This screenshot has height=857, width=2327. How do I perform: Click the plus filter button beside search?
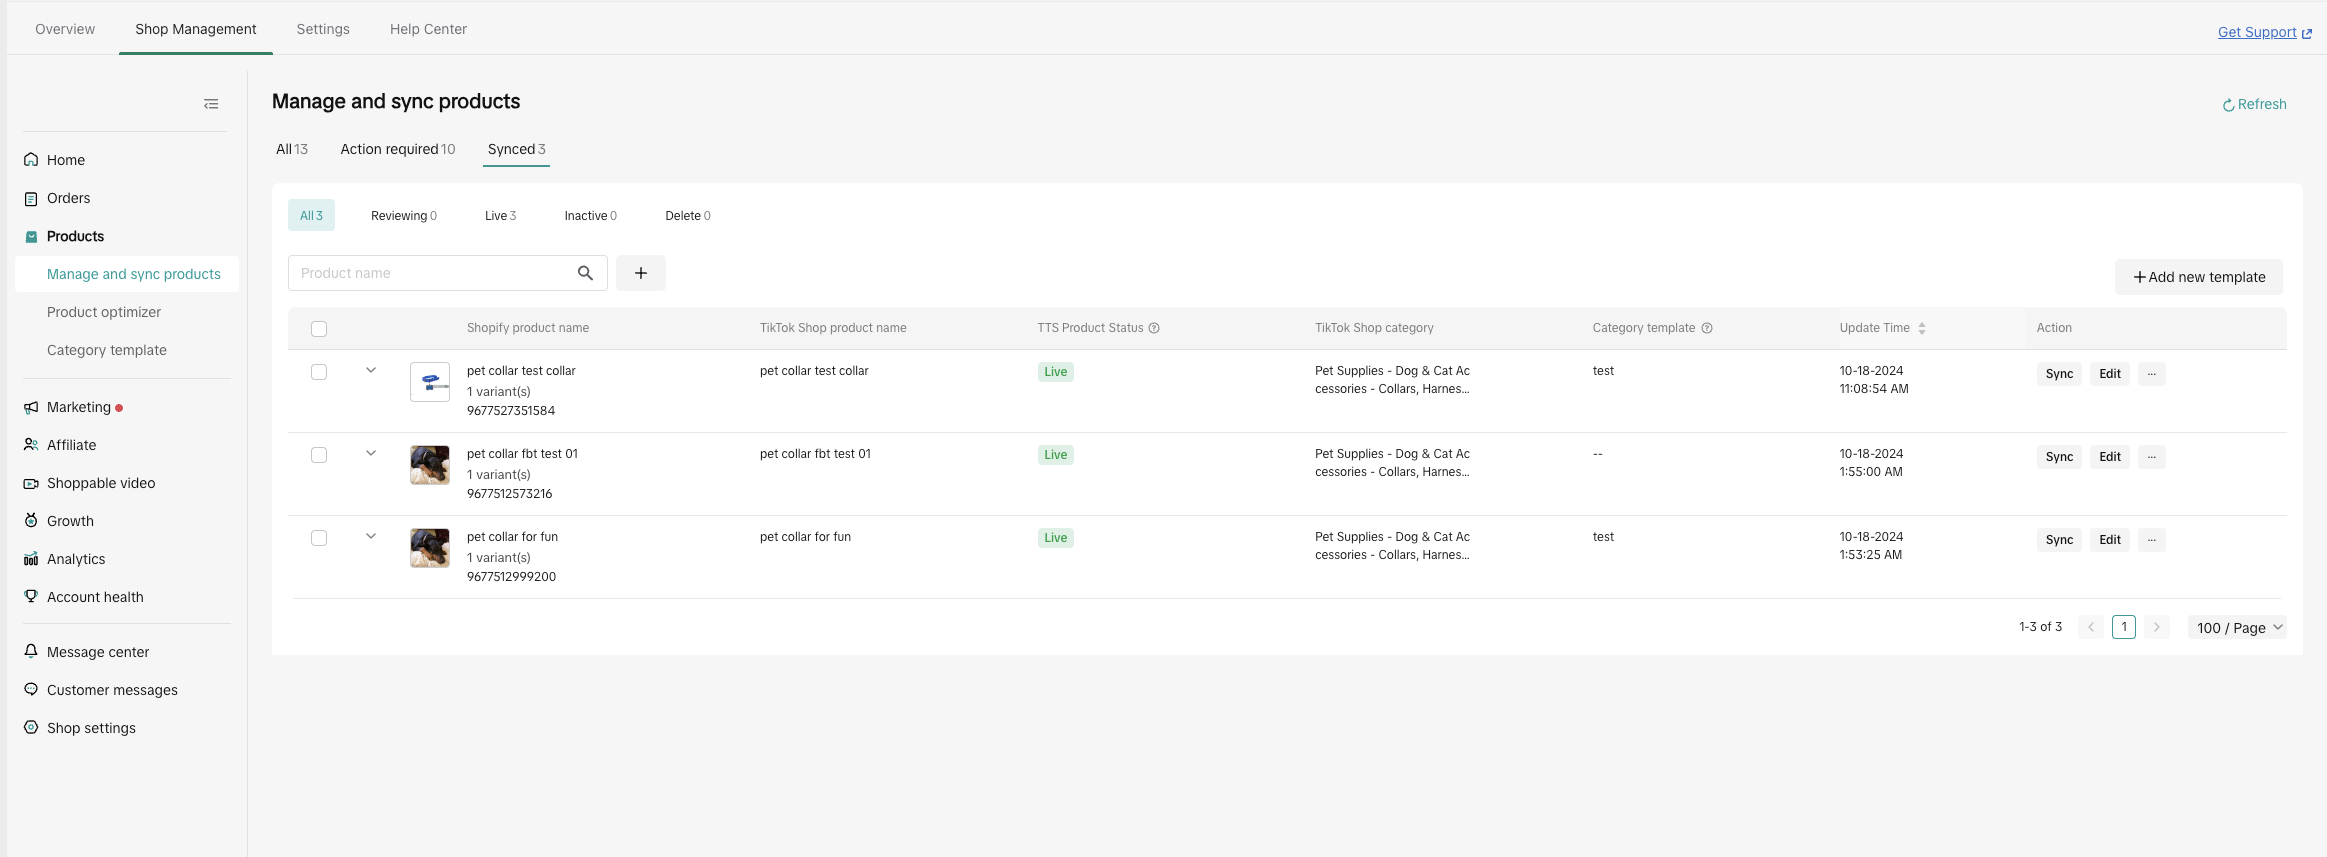641,273
